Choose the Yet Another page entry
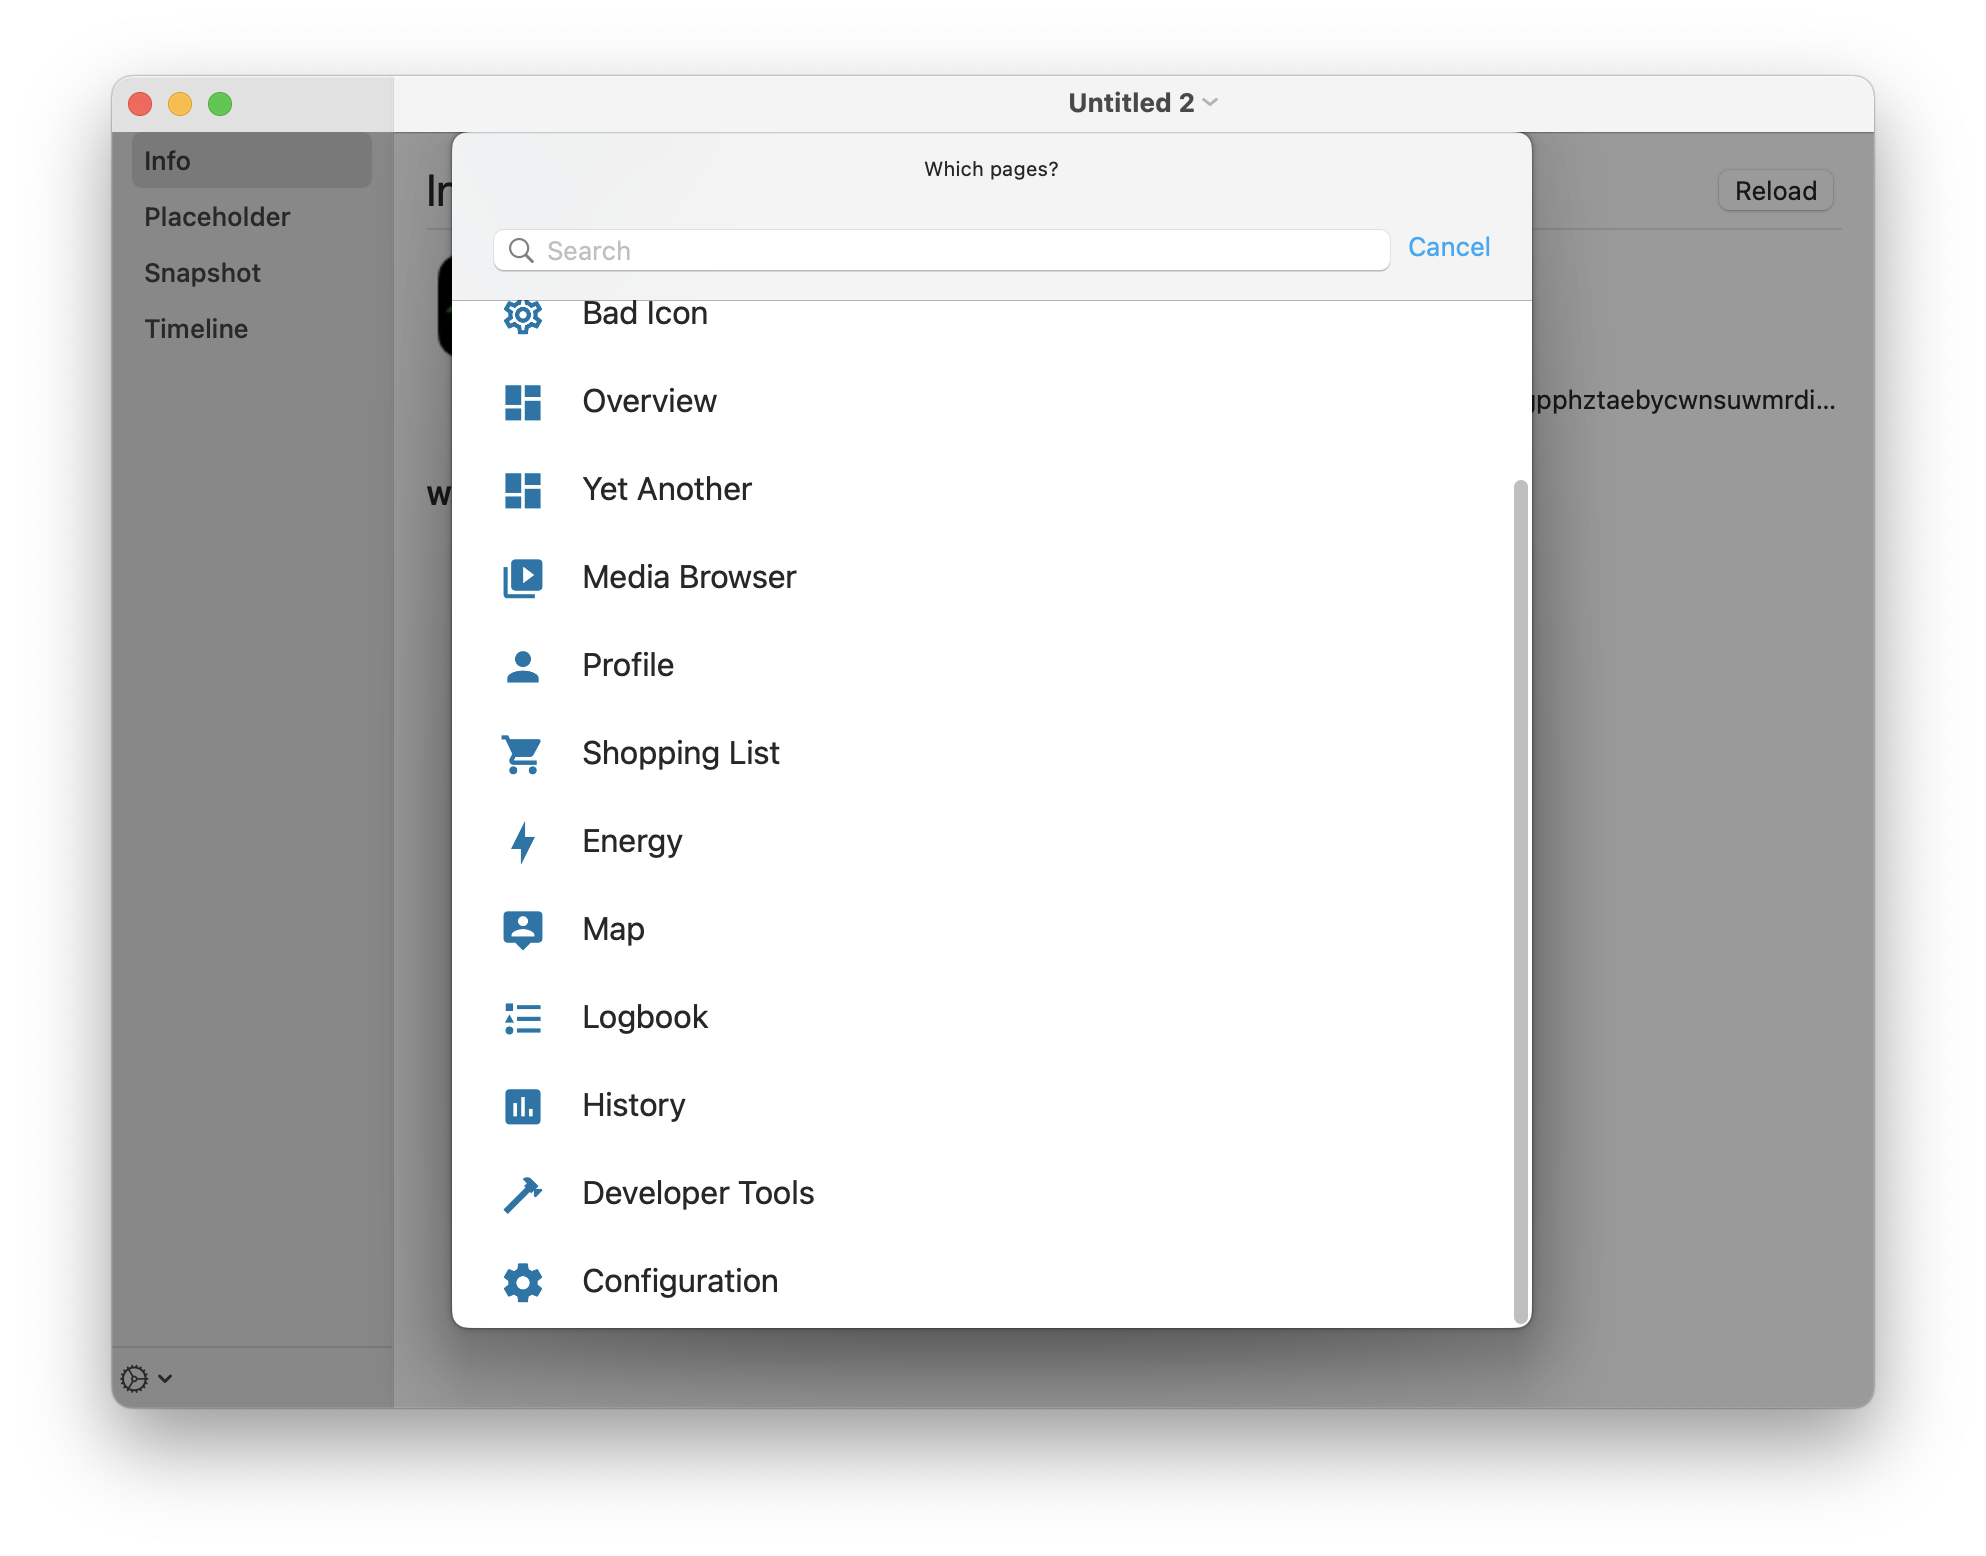Viewport: 1986px width, 1556px height. coord(666,490)
